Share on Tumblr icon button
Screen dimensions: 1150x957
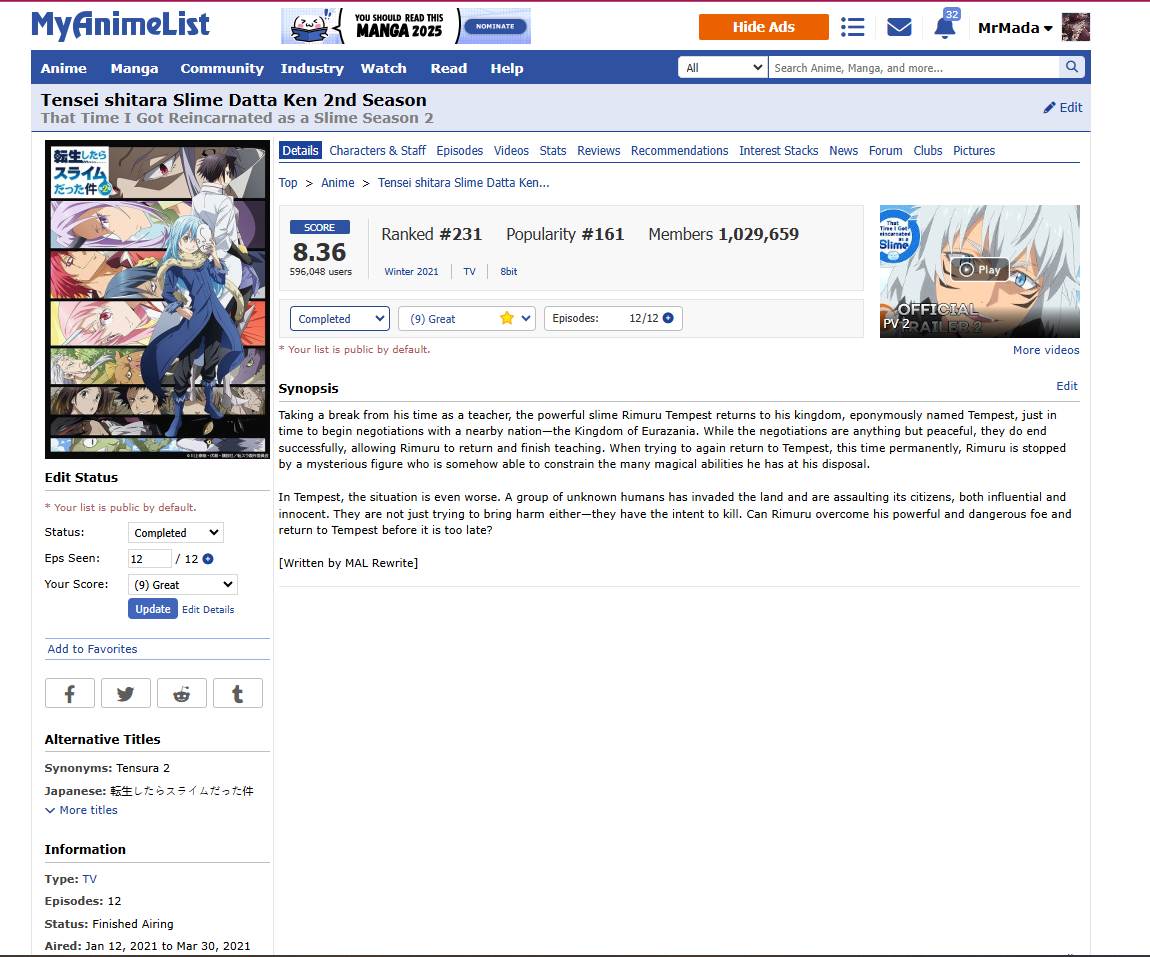coord(238,693)
